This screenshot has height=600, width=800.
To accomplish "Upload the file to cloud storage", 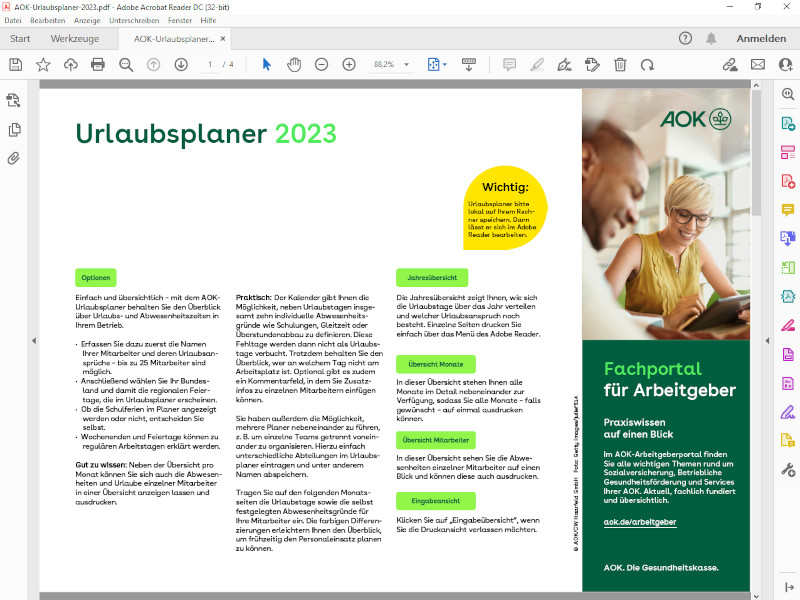I will (x=70, y=65).
